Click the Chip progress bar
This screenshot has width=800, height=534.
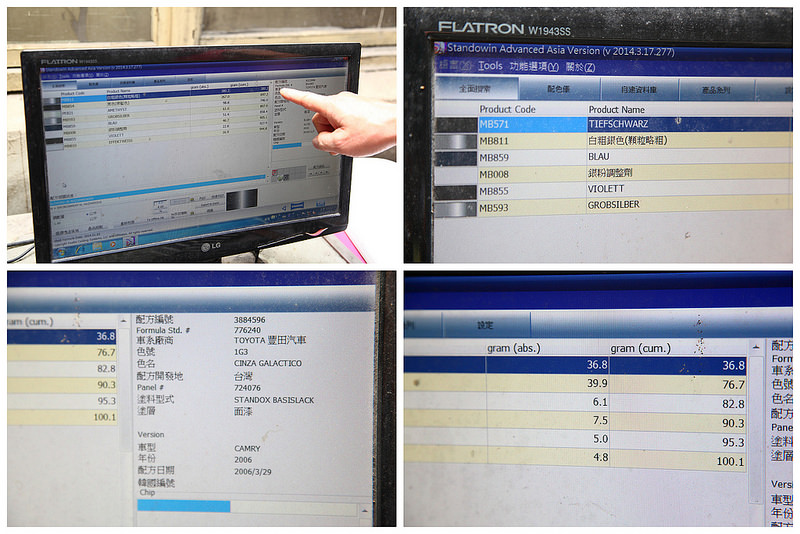click(247, 506)
